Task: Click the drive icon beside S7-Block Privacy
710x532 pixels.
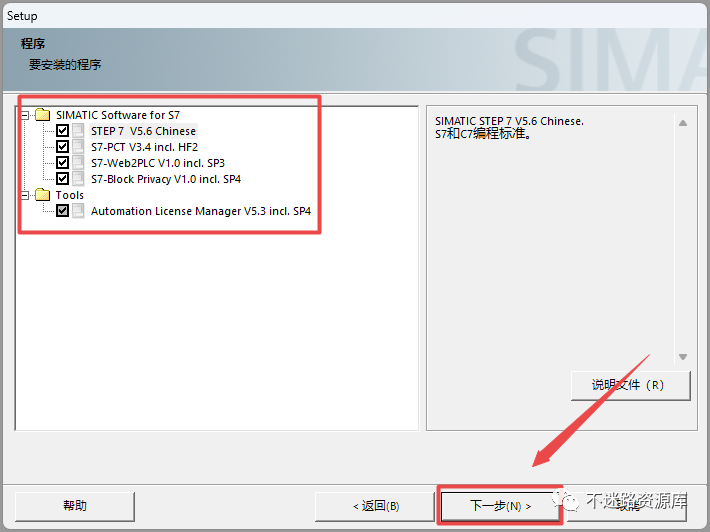Action: pyautogui.click(x=78, y=178)
